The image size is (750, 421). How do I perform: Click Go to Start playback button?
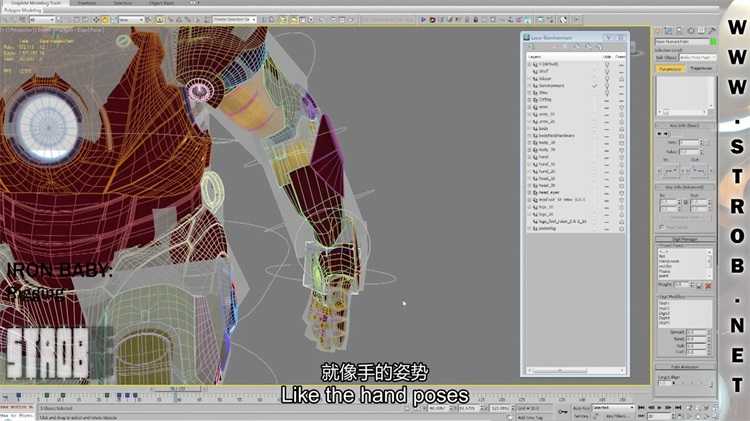pos(641,408)
